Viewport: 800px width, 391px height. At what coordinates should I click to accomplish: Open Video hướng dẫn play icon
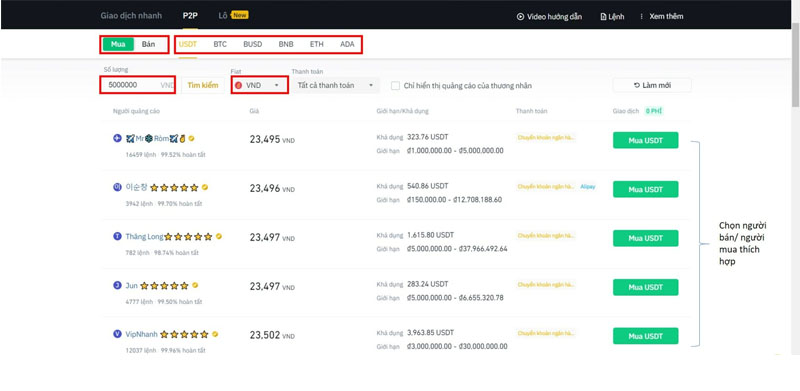[520, 17]
